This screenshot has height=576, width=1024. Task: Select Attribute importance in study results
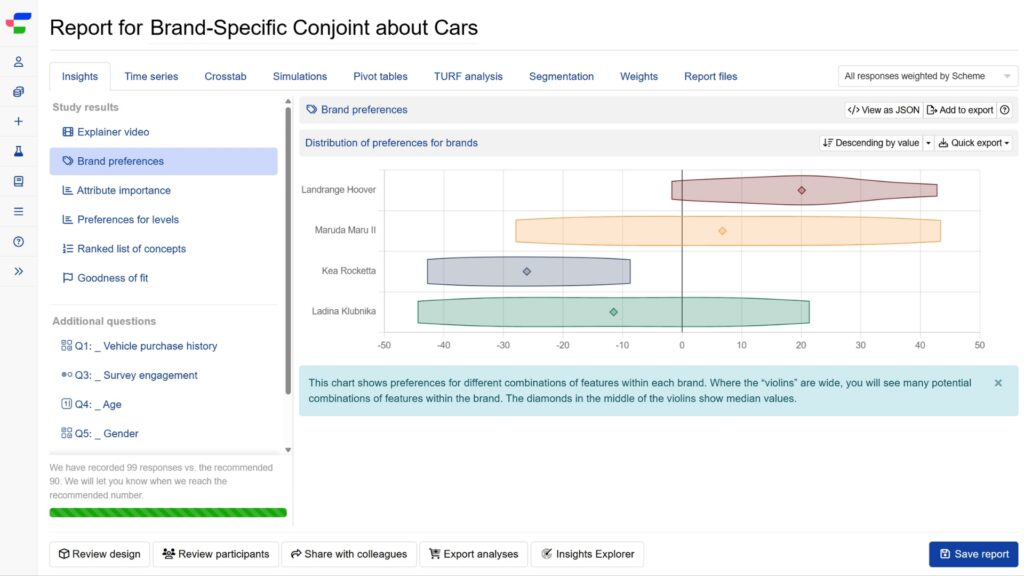(123, 190)
